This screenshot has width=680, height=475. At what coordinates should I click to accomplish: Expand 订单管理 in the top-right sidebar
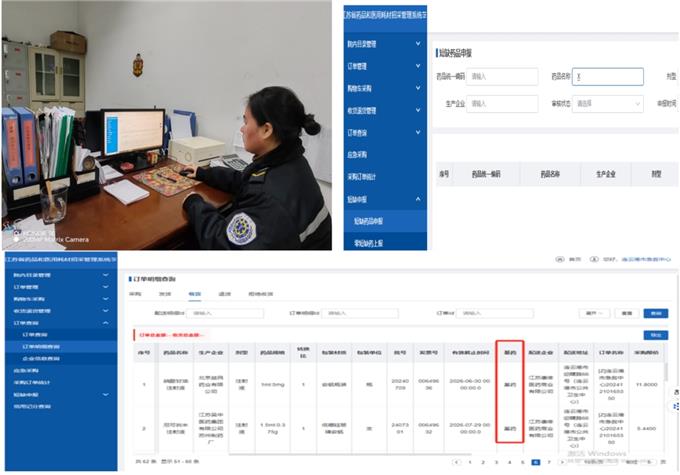(x=419, y=66)
